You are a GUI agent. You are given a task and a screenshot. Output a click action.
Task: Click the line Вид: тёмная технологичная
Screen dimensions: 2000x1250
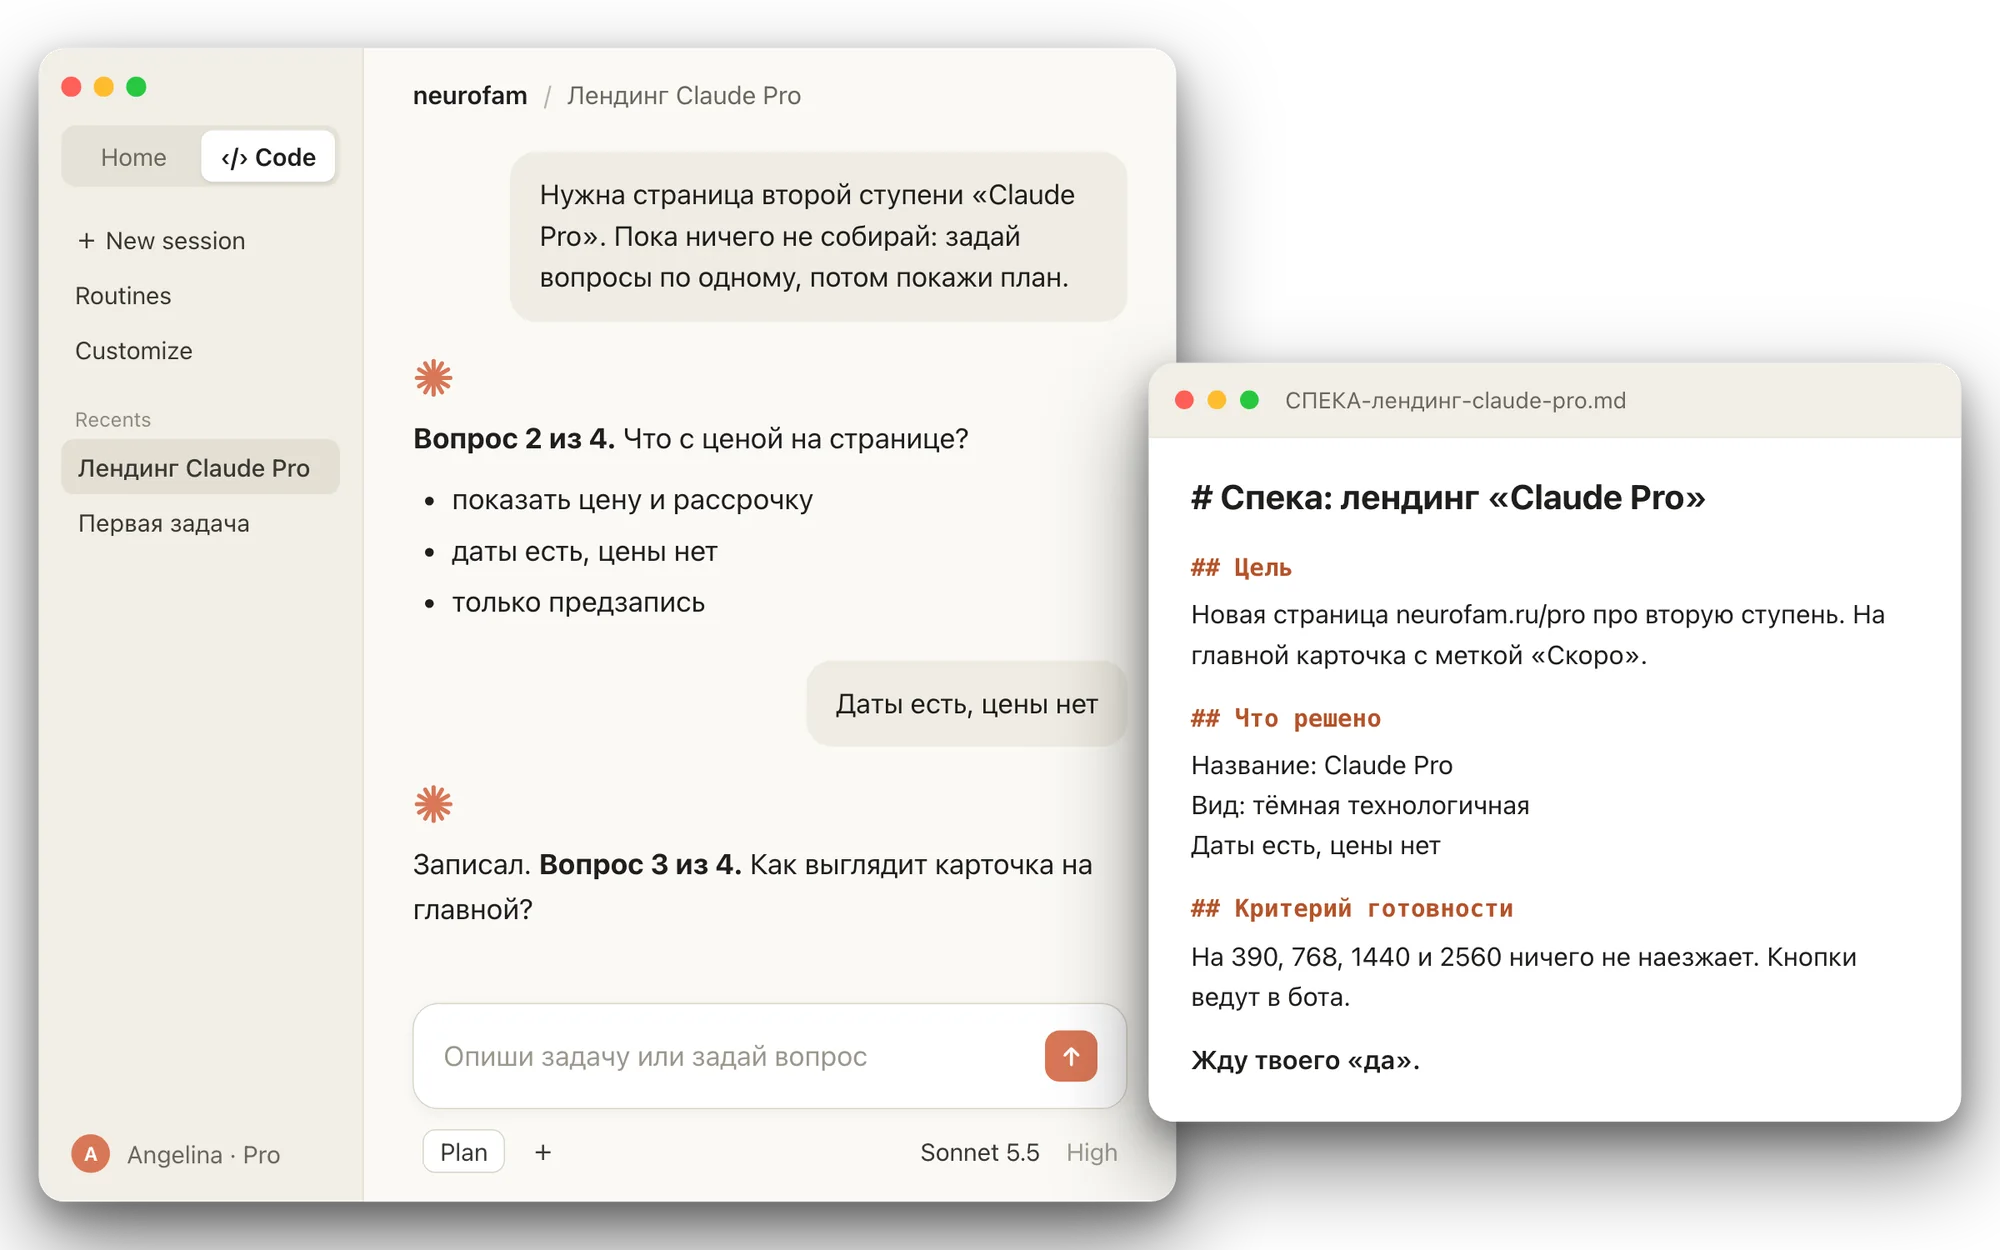1360,805
